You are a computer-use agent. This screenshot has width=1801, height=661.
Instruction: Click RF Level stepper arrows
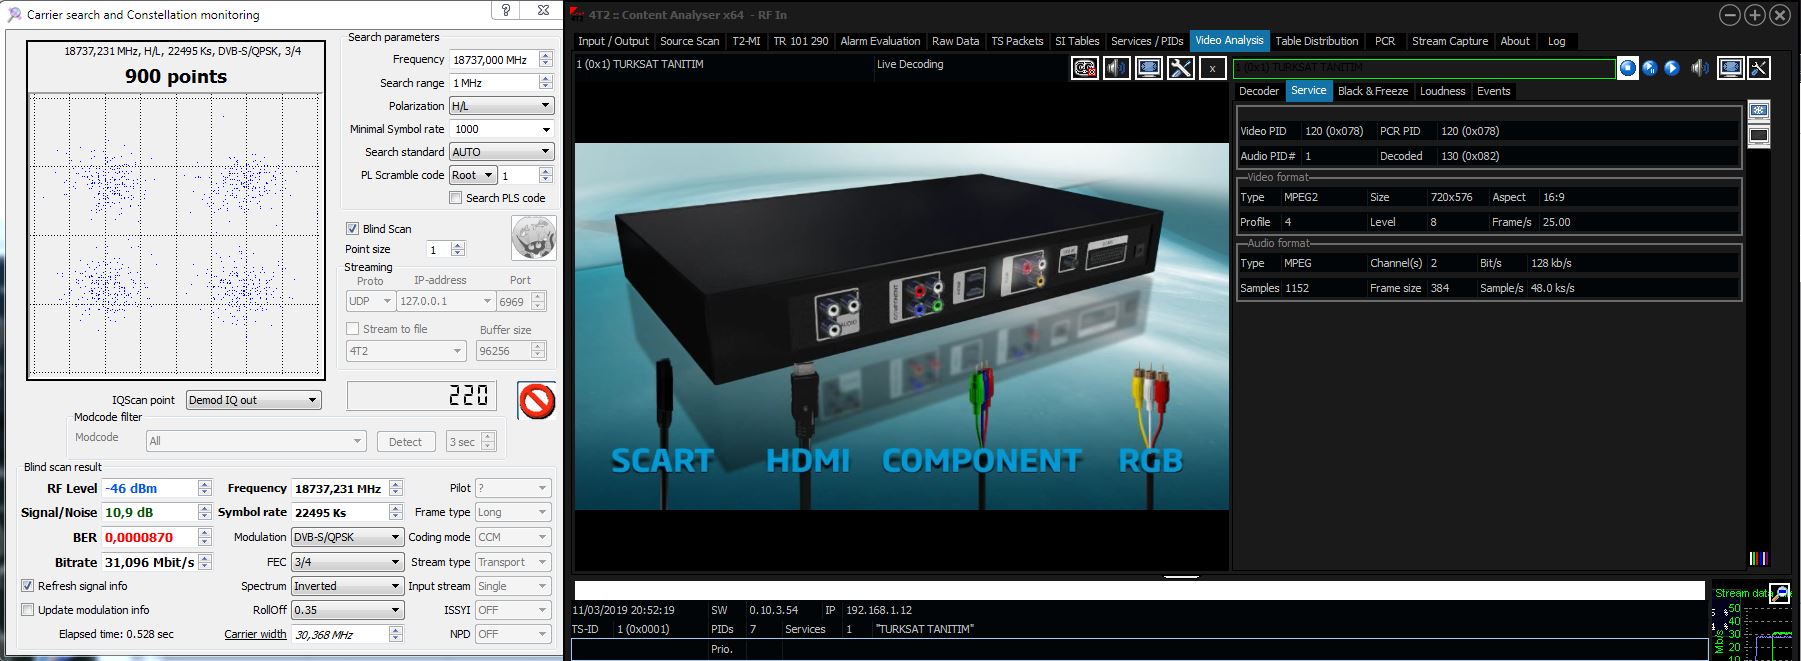(205, 488)
